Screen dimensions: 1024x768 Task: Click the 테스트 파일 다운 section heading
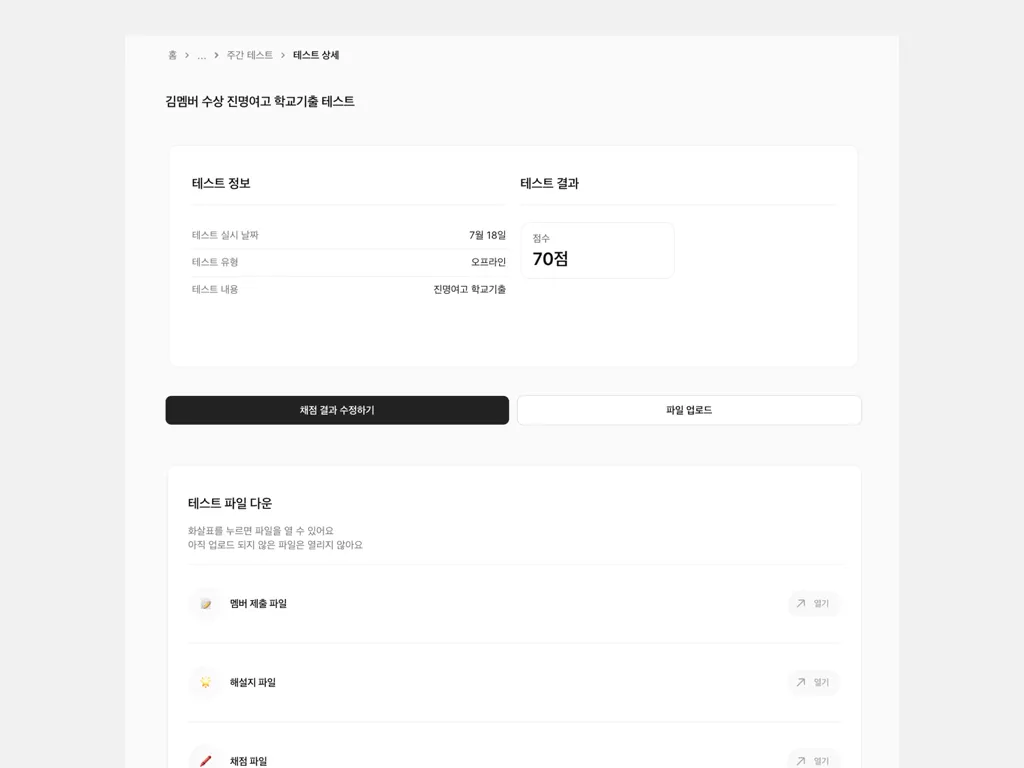tap(230, 503)
